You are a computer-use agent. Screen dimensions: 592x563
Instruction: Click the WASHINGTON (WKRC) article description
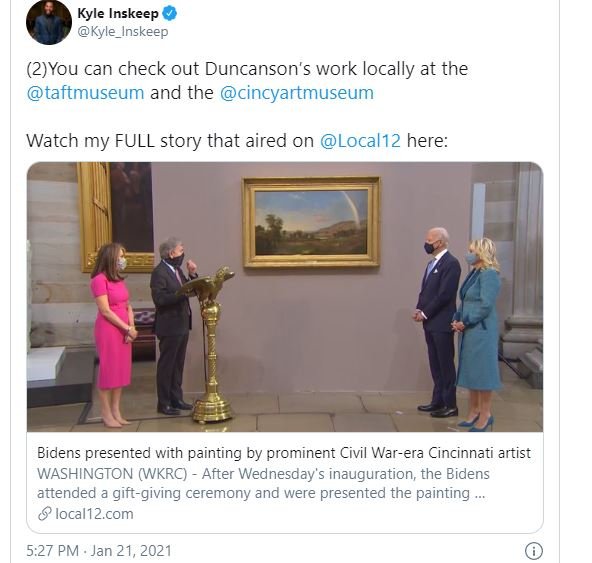pyautogui.click(x=263, y=483)
